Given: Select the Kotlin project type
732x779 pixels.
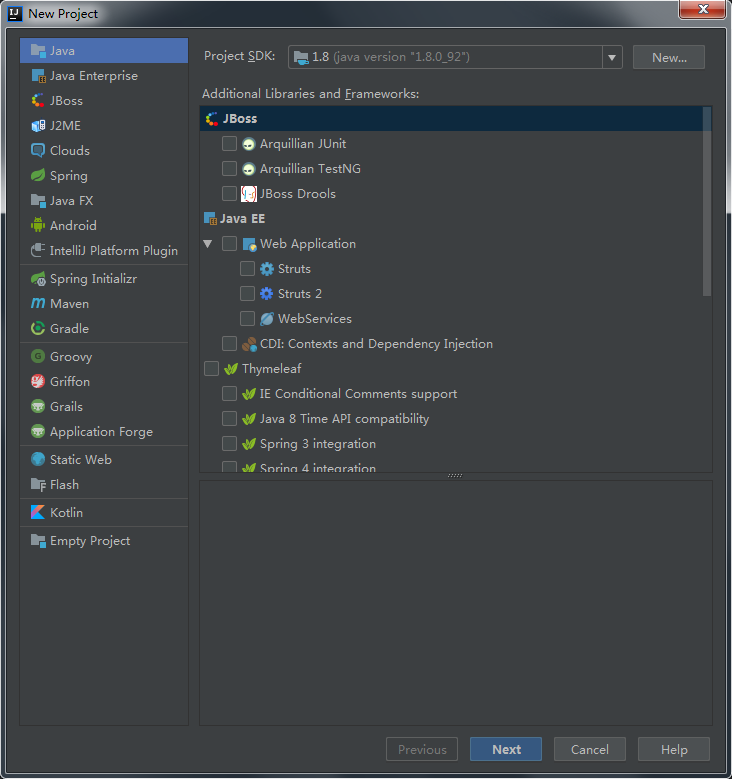Looking at the screenshot, I should tap(104, 512).
